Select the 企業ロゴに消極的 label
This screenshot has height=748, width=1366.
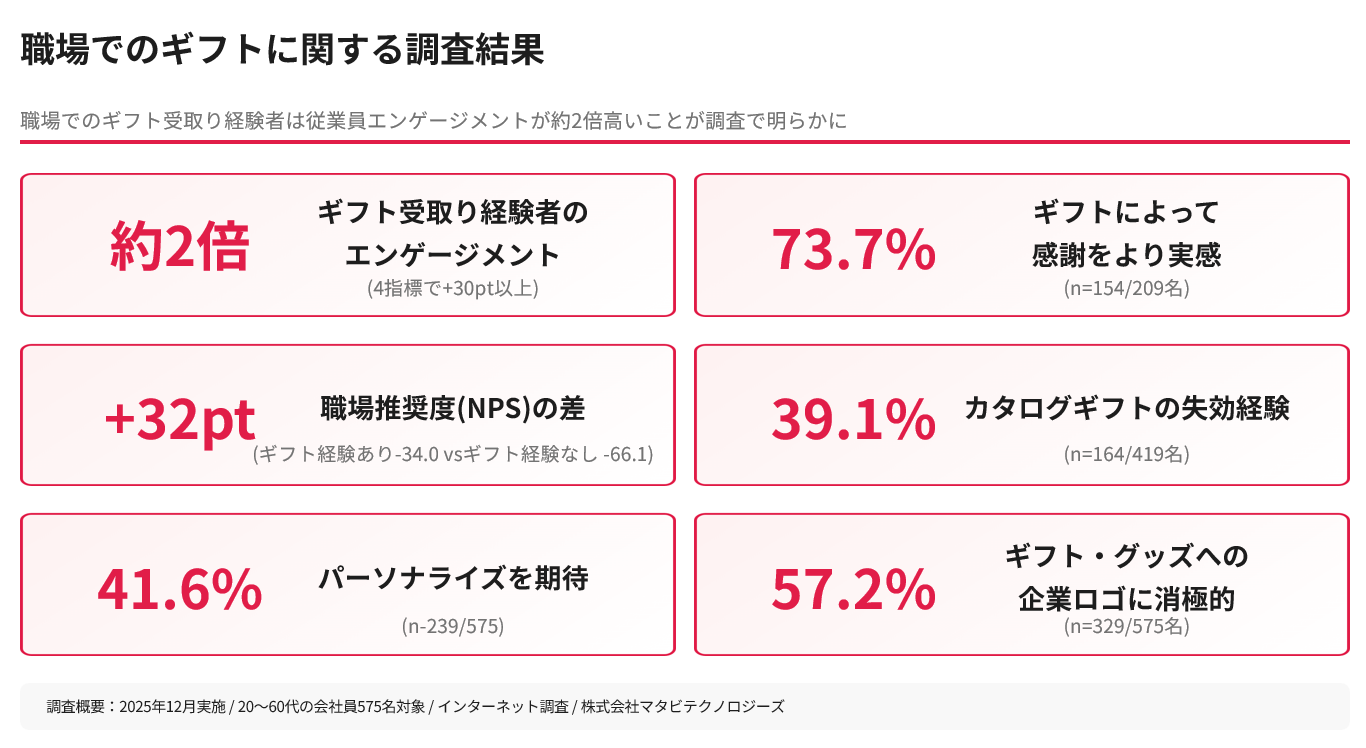pos(1126,598)
